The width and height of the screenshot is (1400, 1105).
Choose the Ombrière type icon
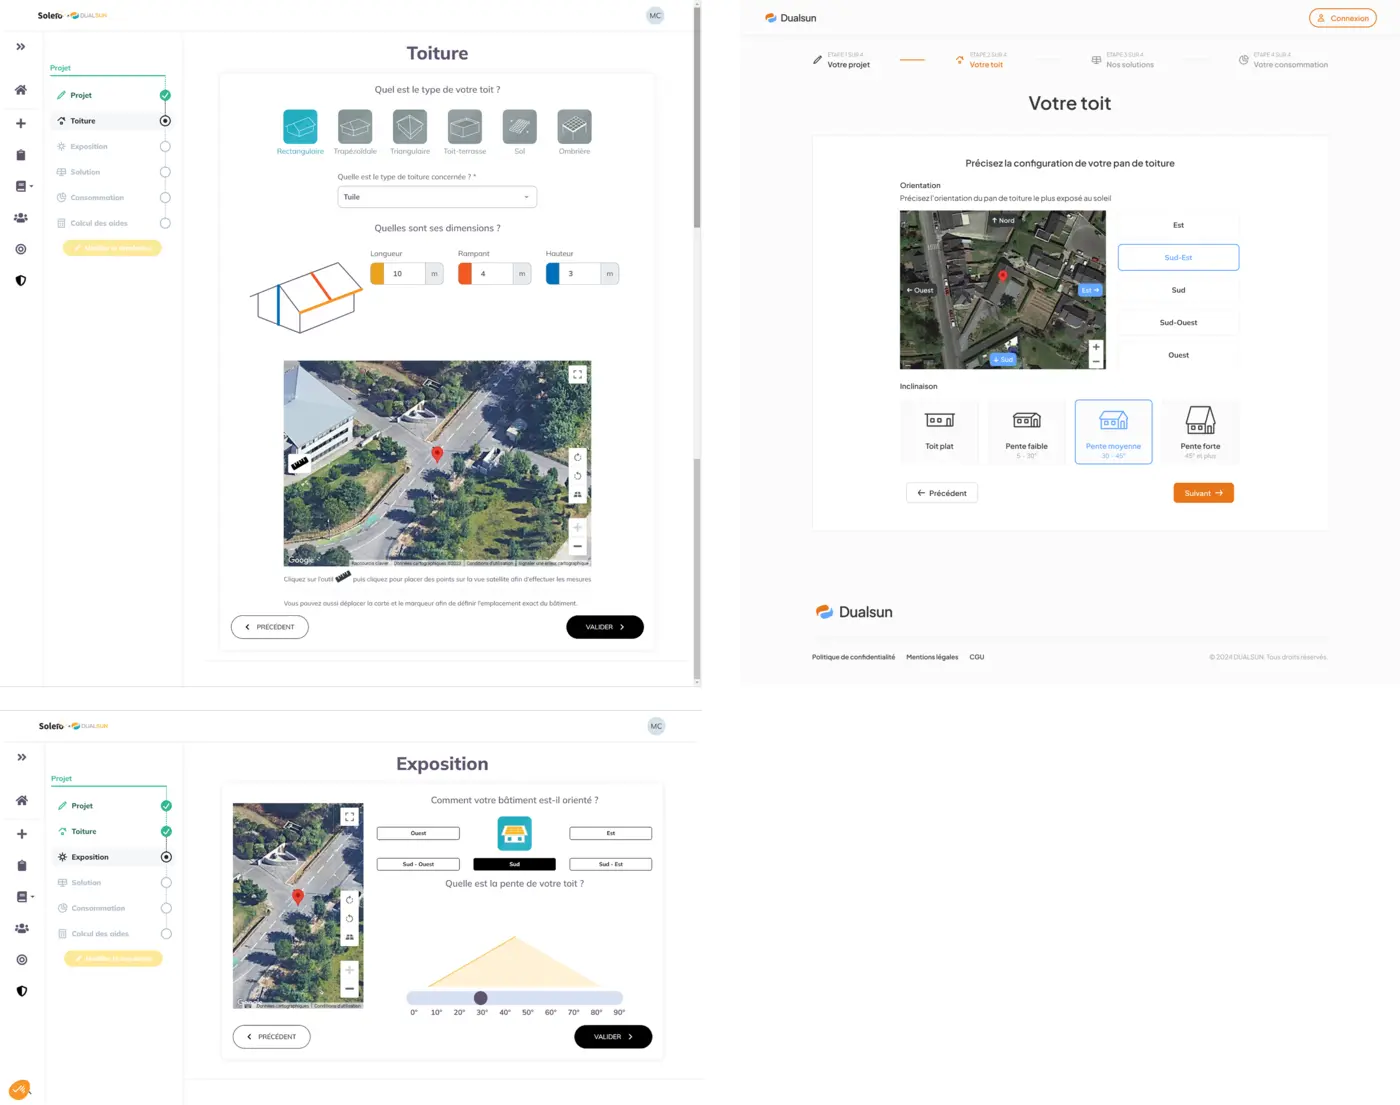coord(574,127)
